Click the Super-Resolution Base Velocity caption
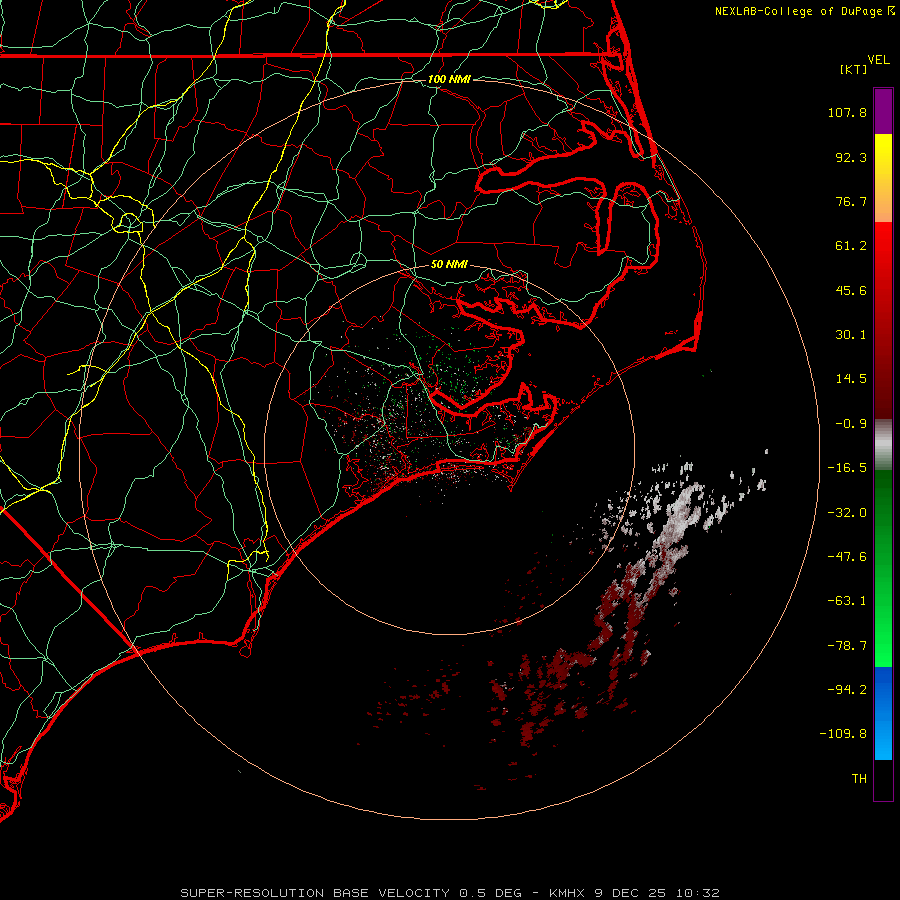The width and height of the screenshot is (900, 900). pos(449,893)
